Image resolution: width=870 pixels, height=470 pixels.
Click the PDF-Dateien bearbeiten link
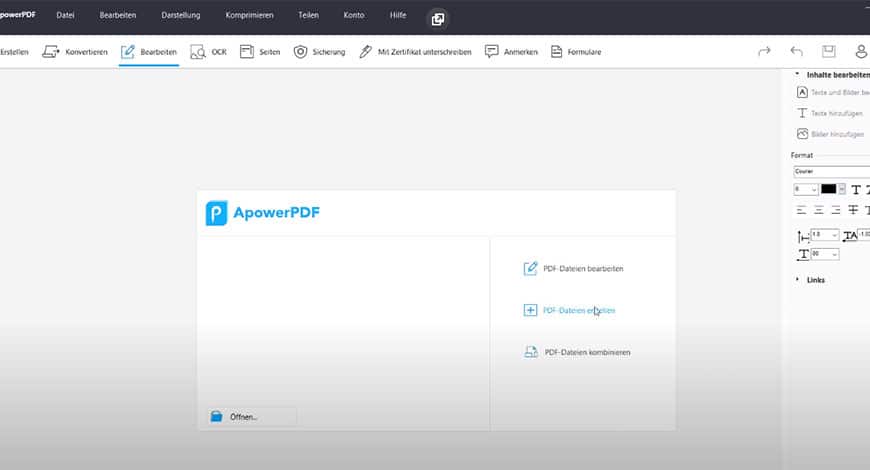(583, 269)
